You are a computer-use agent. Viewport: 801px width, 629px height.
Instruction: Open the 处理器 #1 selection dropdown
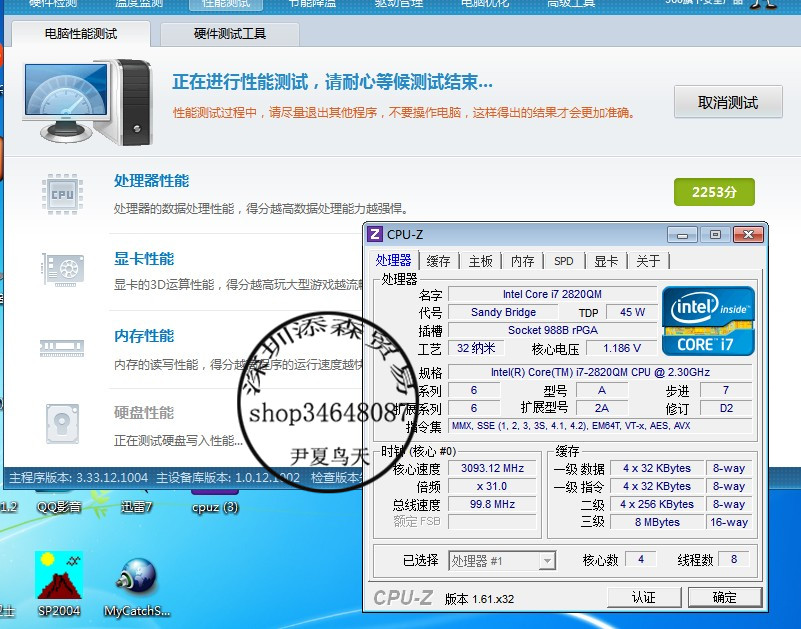pyautogui.click(x=502, y=561)
